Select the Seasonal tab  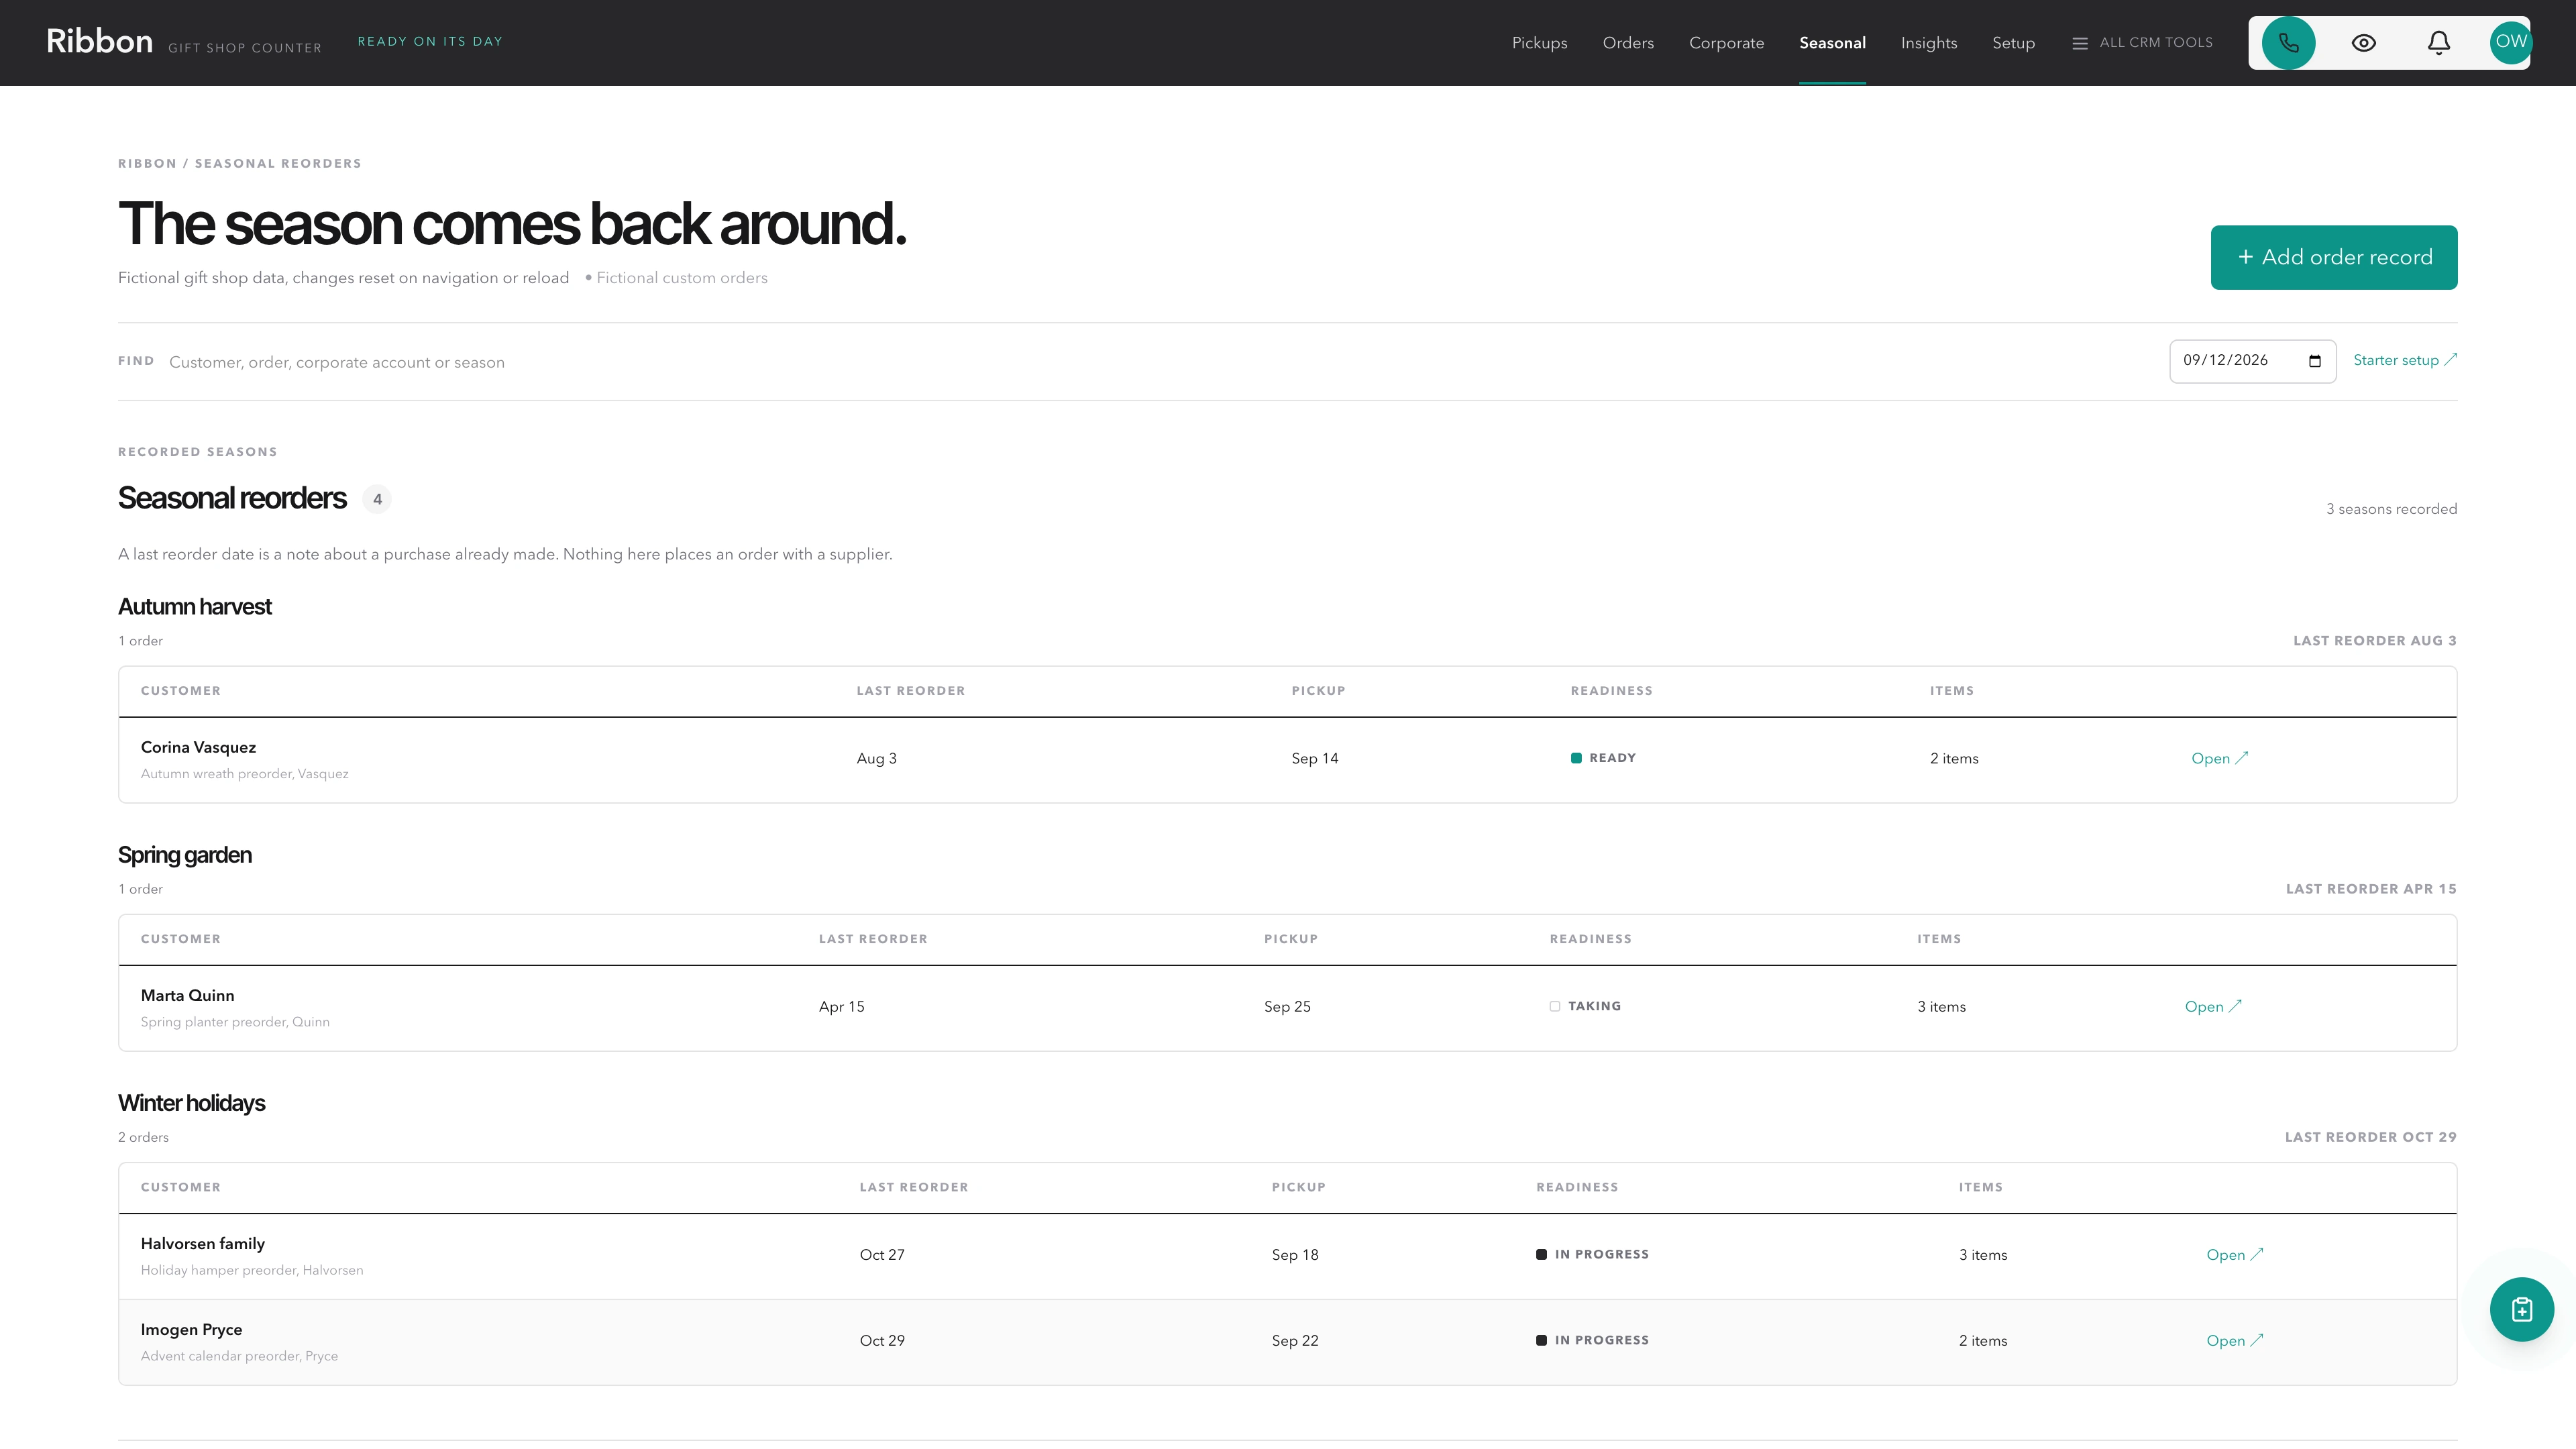[x=1832, y=43]
